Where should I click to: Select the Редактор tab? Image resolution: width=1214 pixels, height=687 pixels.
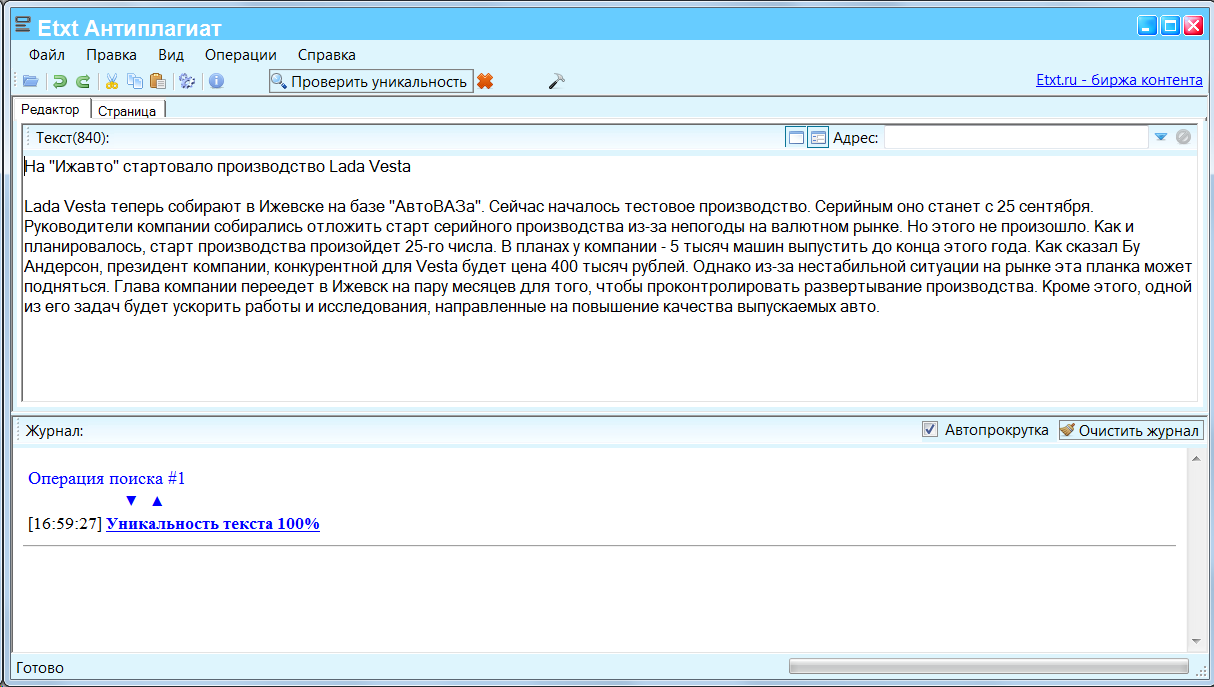51,109
